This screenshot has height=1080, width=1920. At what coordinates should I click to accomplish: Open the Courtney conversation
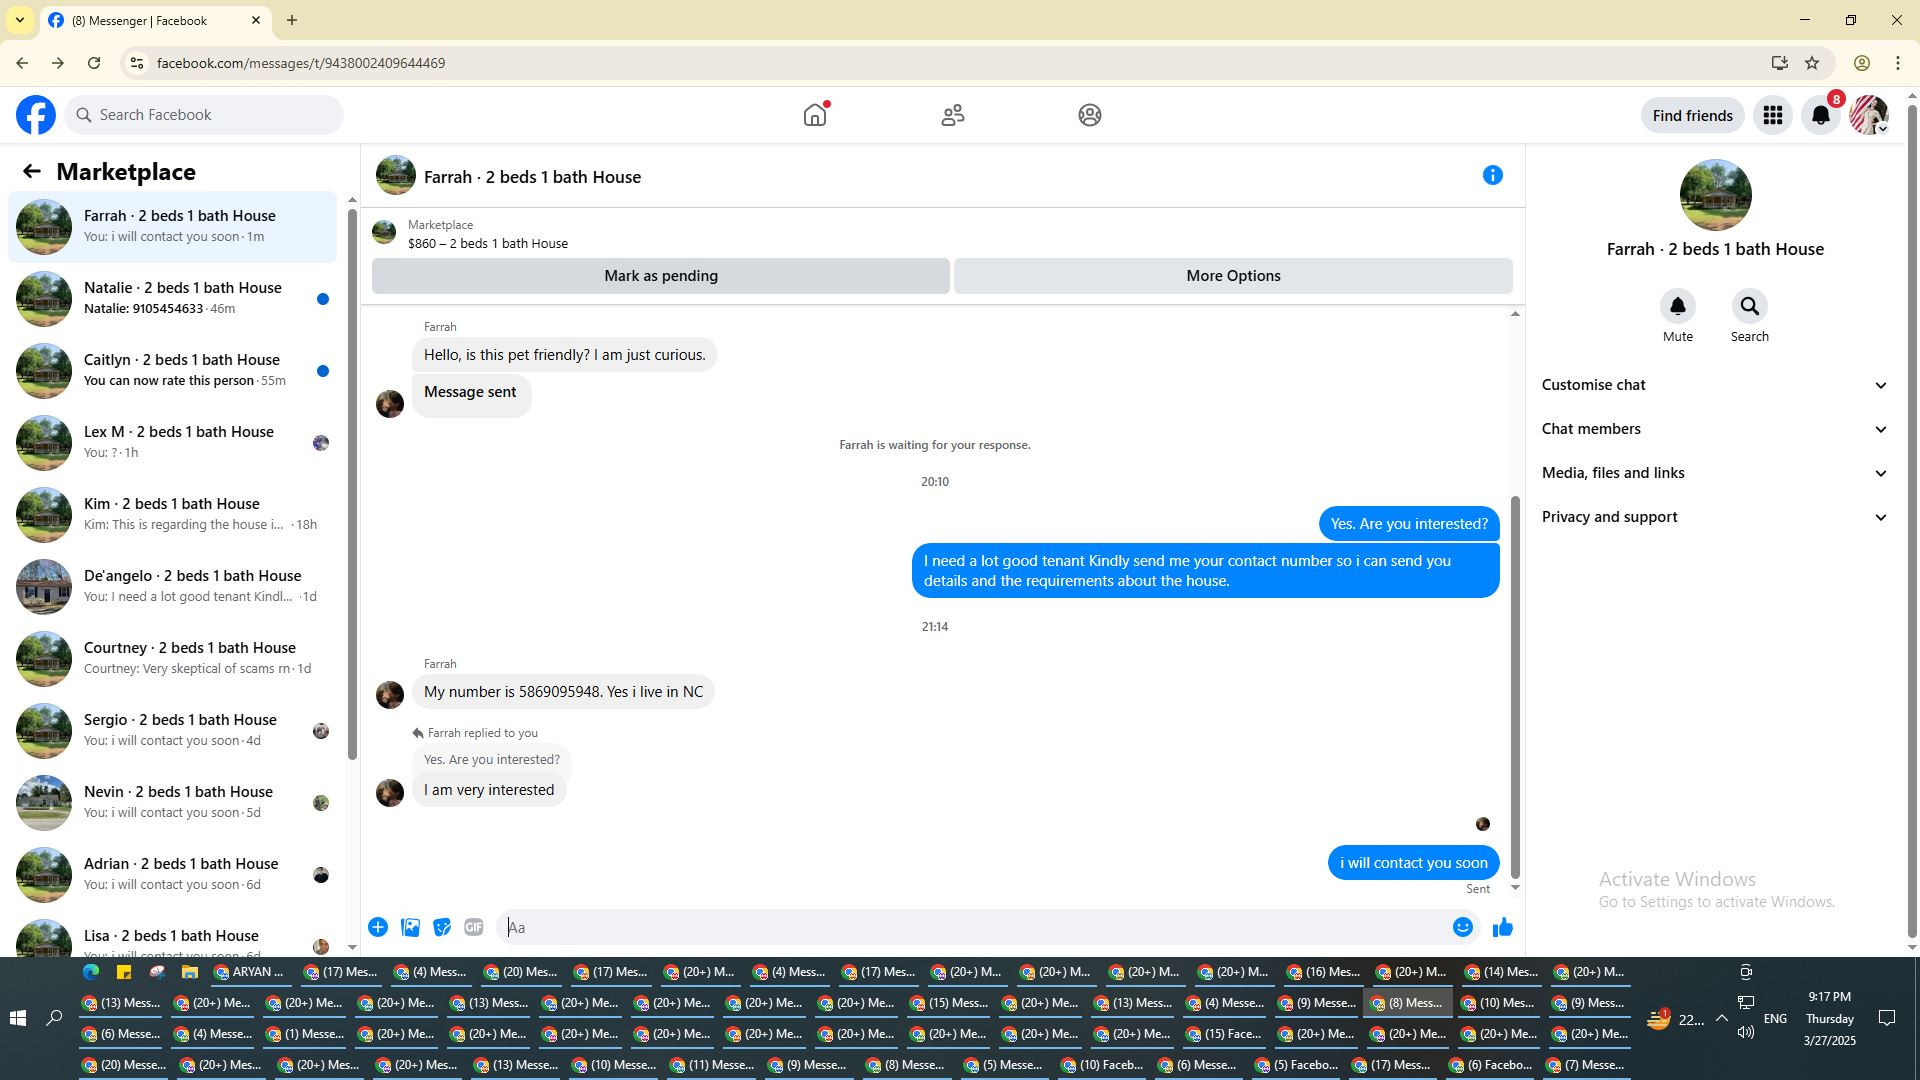172,658
